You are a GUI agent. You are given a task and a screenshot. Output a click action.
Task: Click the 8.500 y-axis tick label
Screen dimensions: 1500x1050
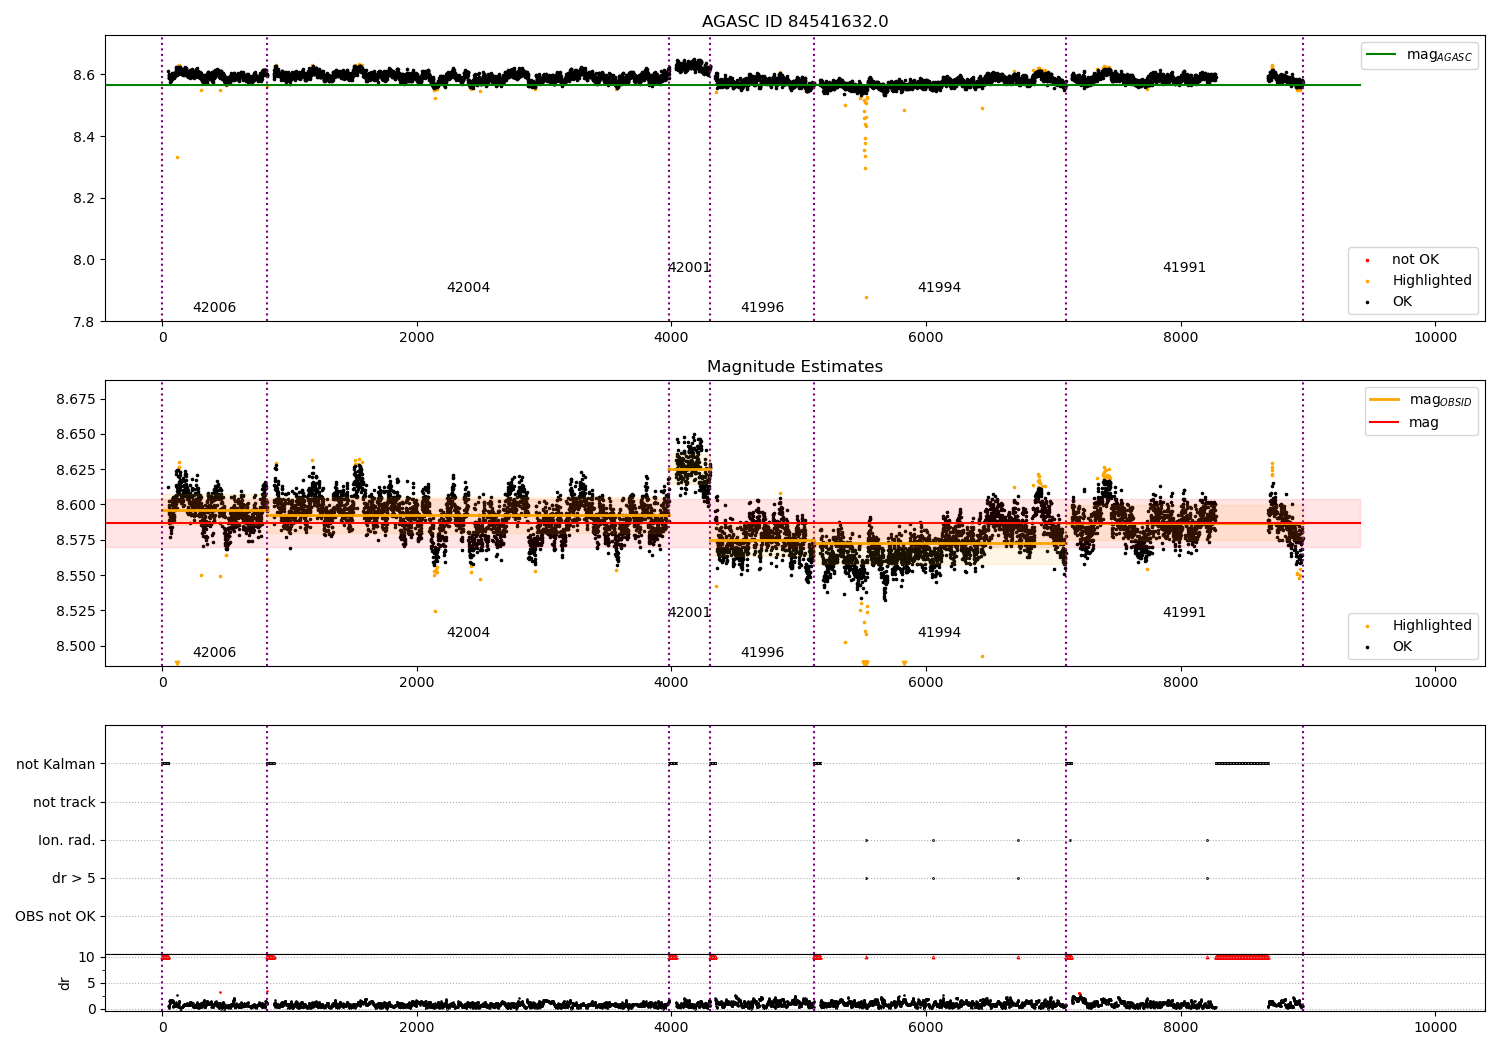click(76, 646)
